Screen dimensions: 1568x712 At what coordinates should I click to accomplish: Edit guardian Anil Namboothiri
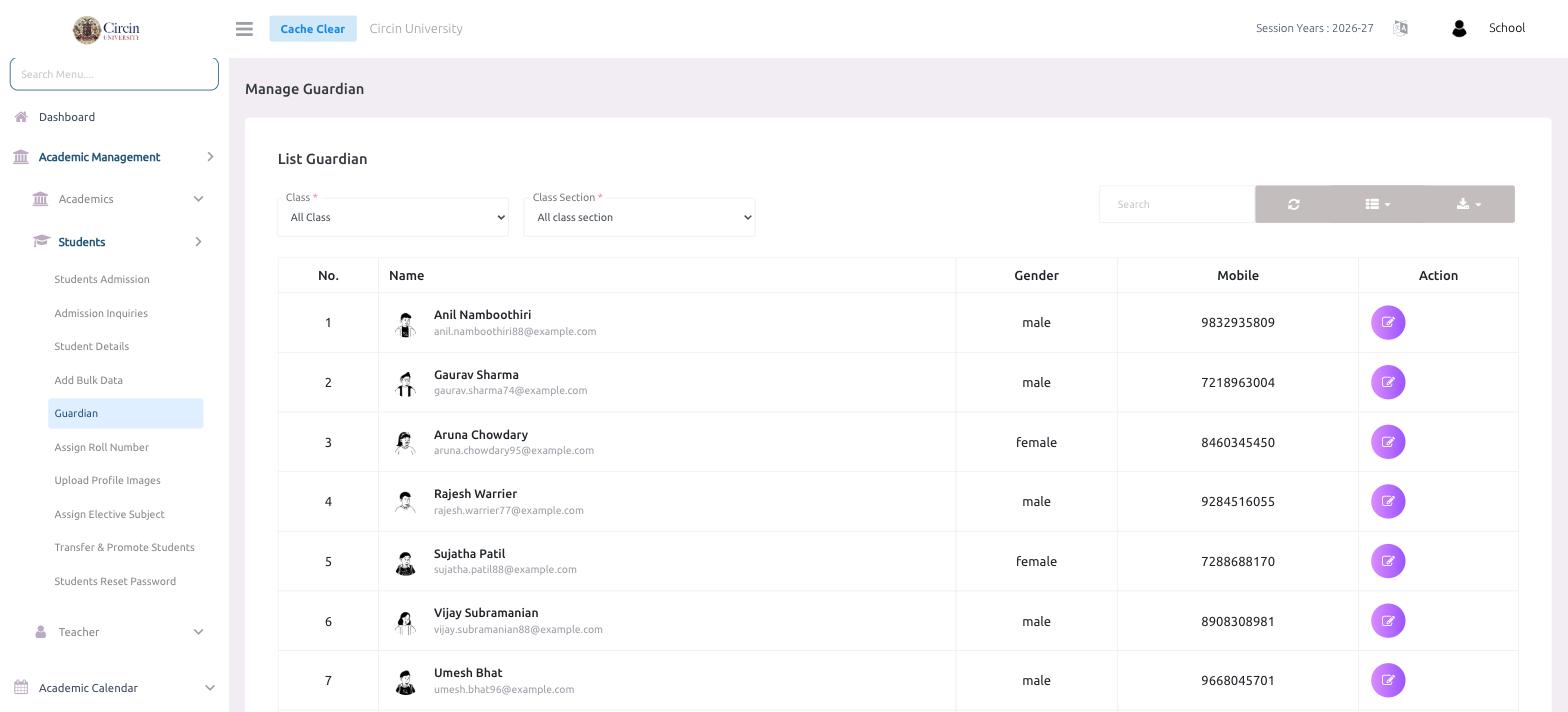[1388, 323]
